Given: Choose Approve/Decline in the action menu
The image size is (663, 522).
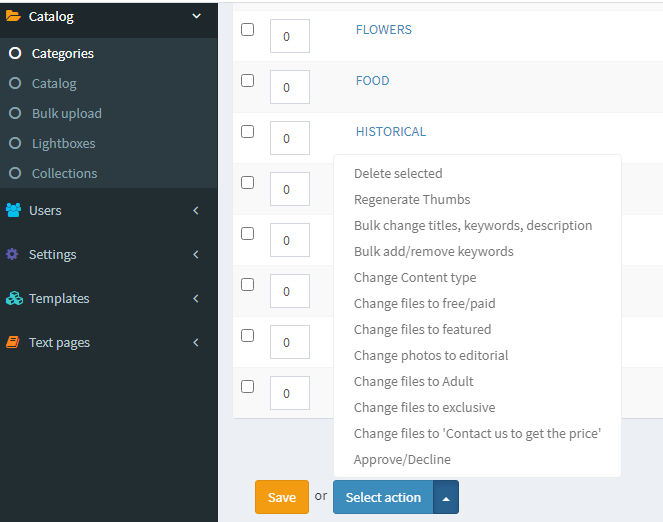Looking at the screenshot, I should [x=402, y=459].
